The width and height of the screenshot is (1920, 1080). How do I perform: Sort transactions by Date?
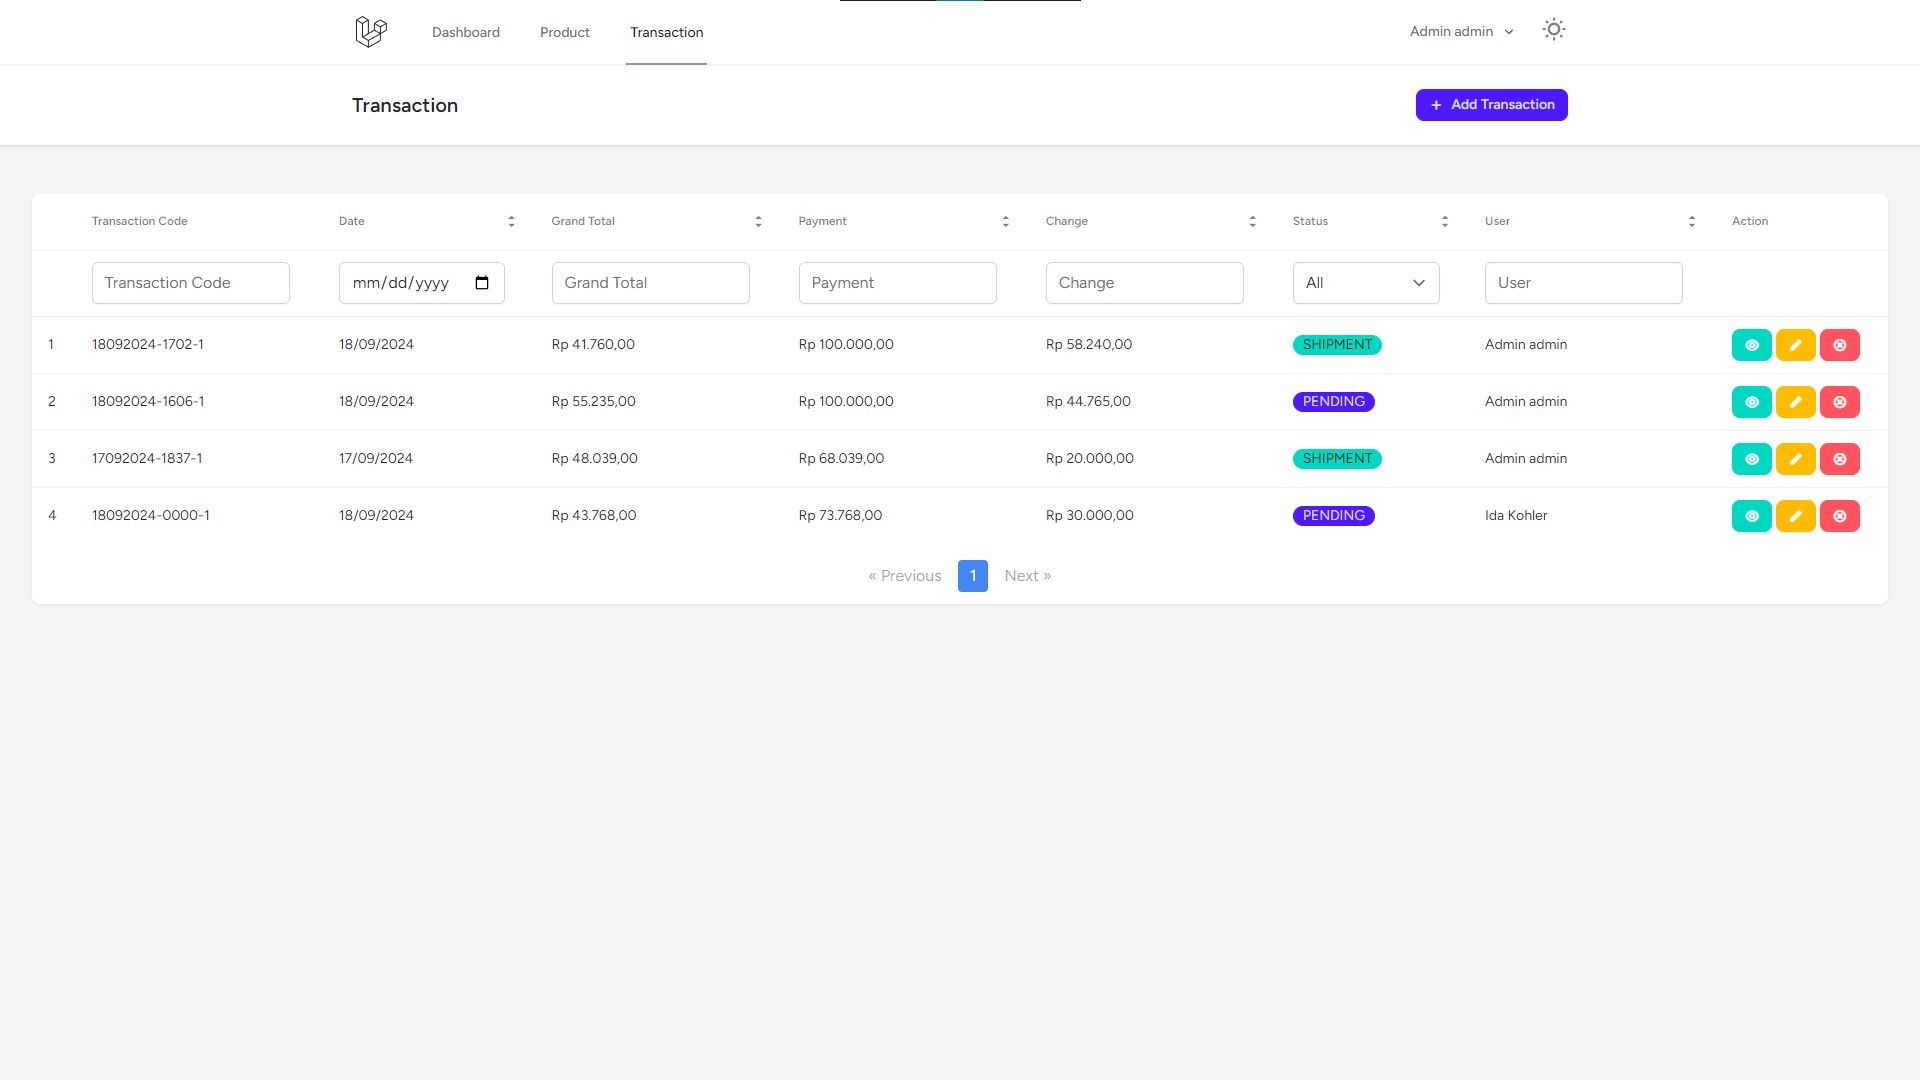point(511,221)
